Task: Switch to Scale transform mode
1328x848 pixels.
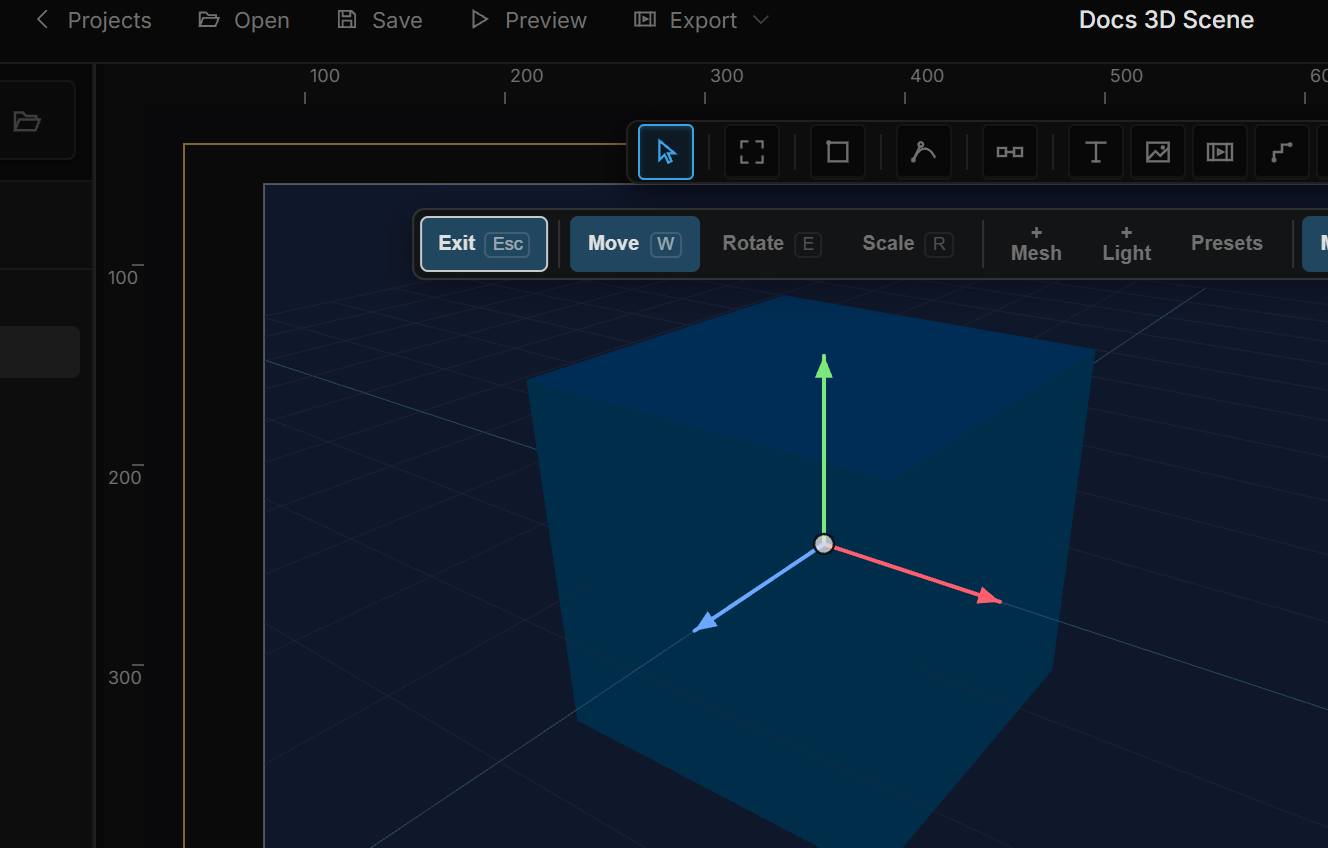Action: 908,244
